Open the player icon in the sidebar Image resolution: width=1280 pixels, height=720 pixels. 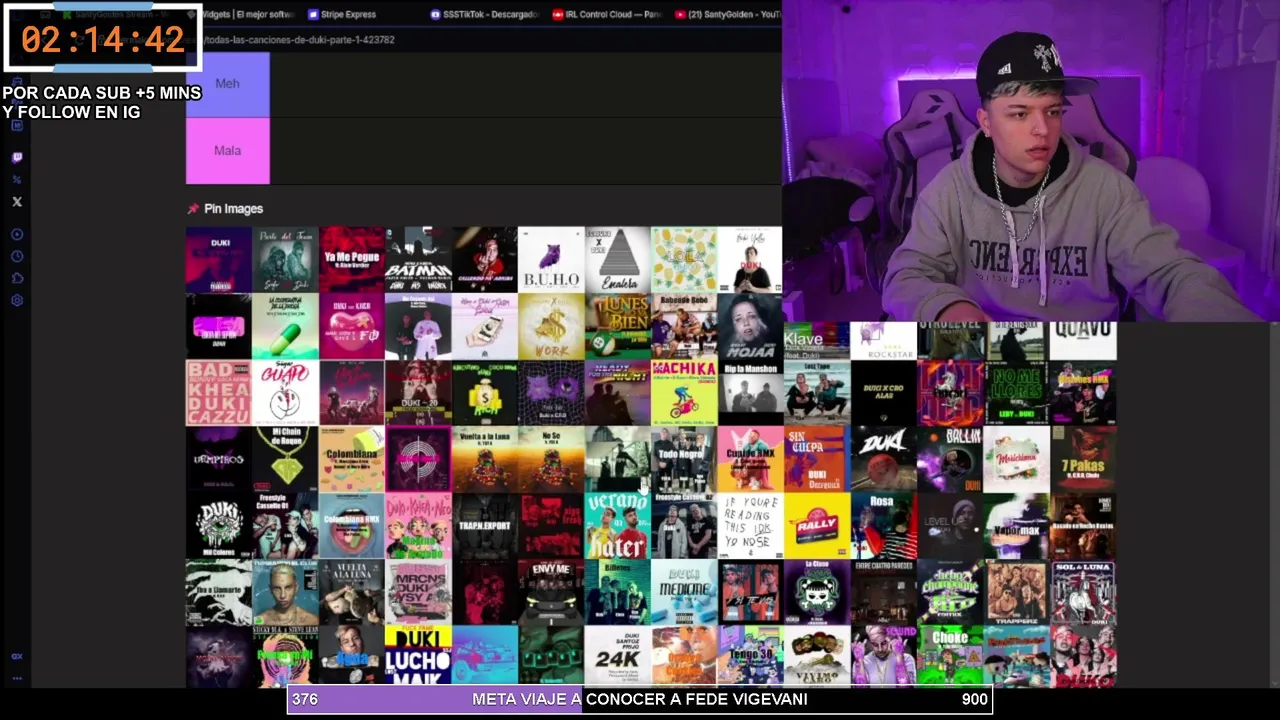(x=17, y=234)
